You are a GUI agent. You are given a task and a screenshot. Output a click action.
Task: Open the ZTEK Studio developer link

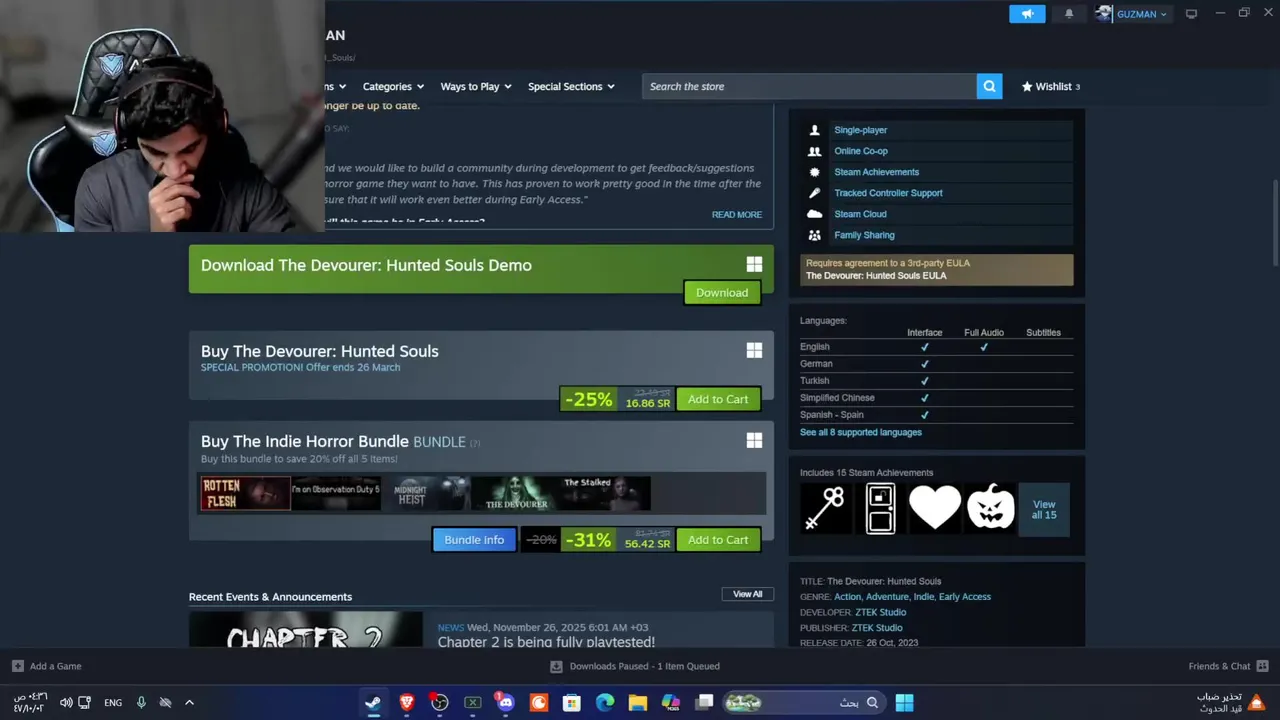(880, 612)
